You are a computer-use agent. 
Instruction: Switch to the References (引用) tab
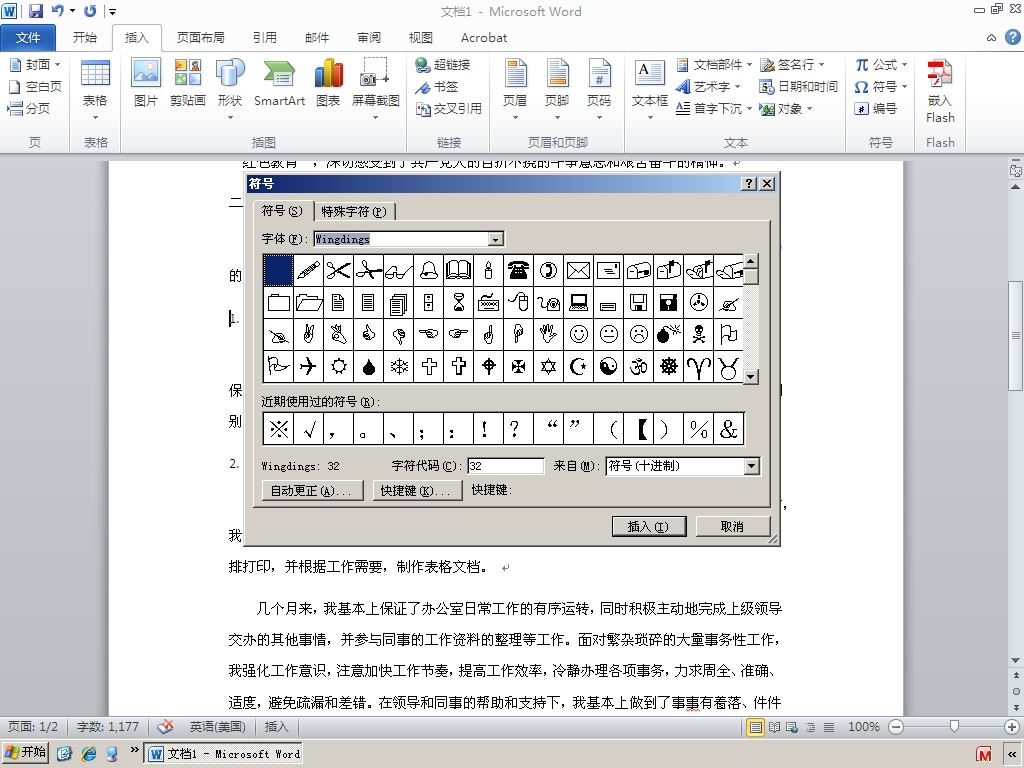pyautogui.click(x=264, y=38)
